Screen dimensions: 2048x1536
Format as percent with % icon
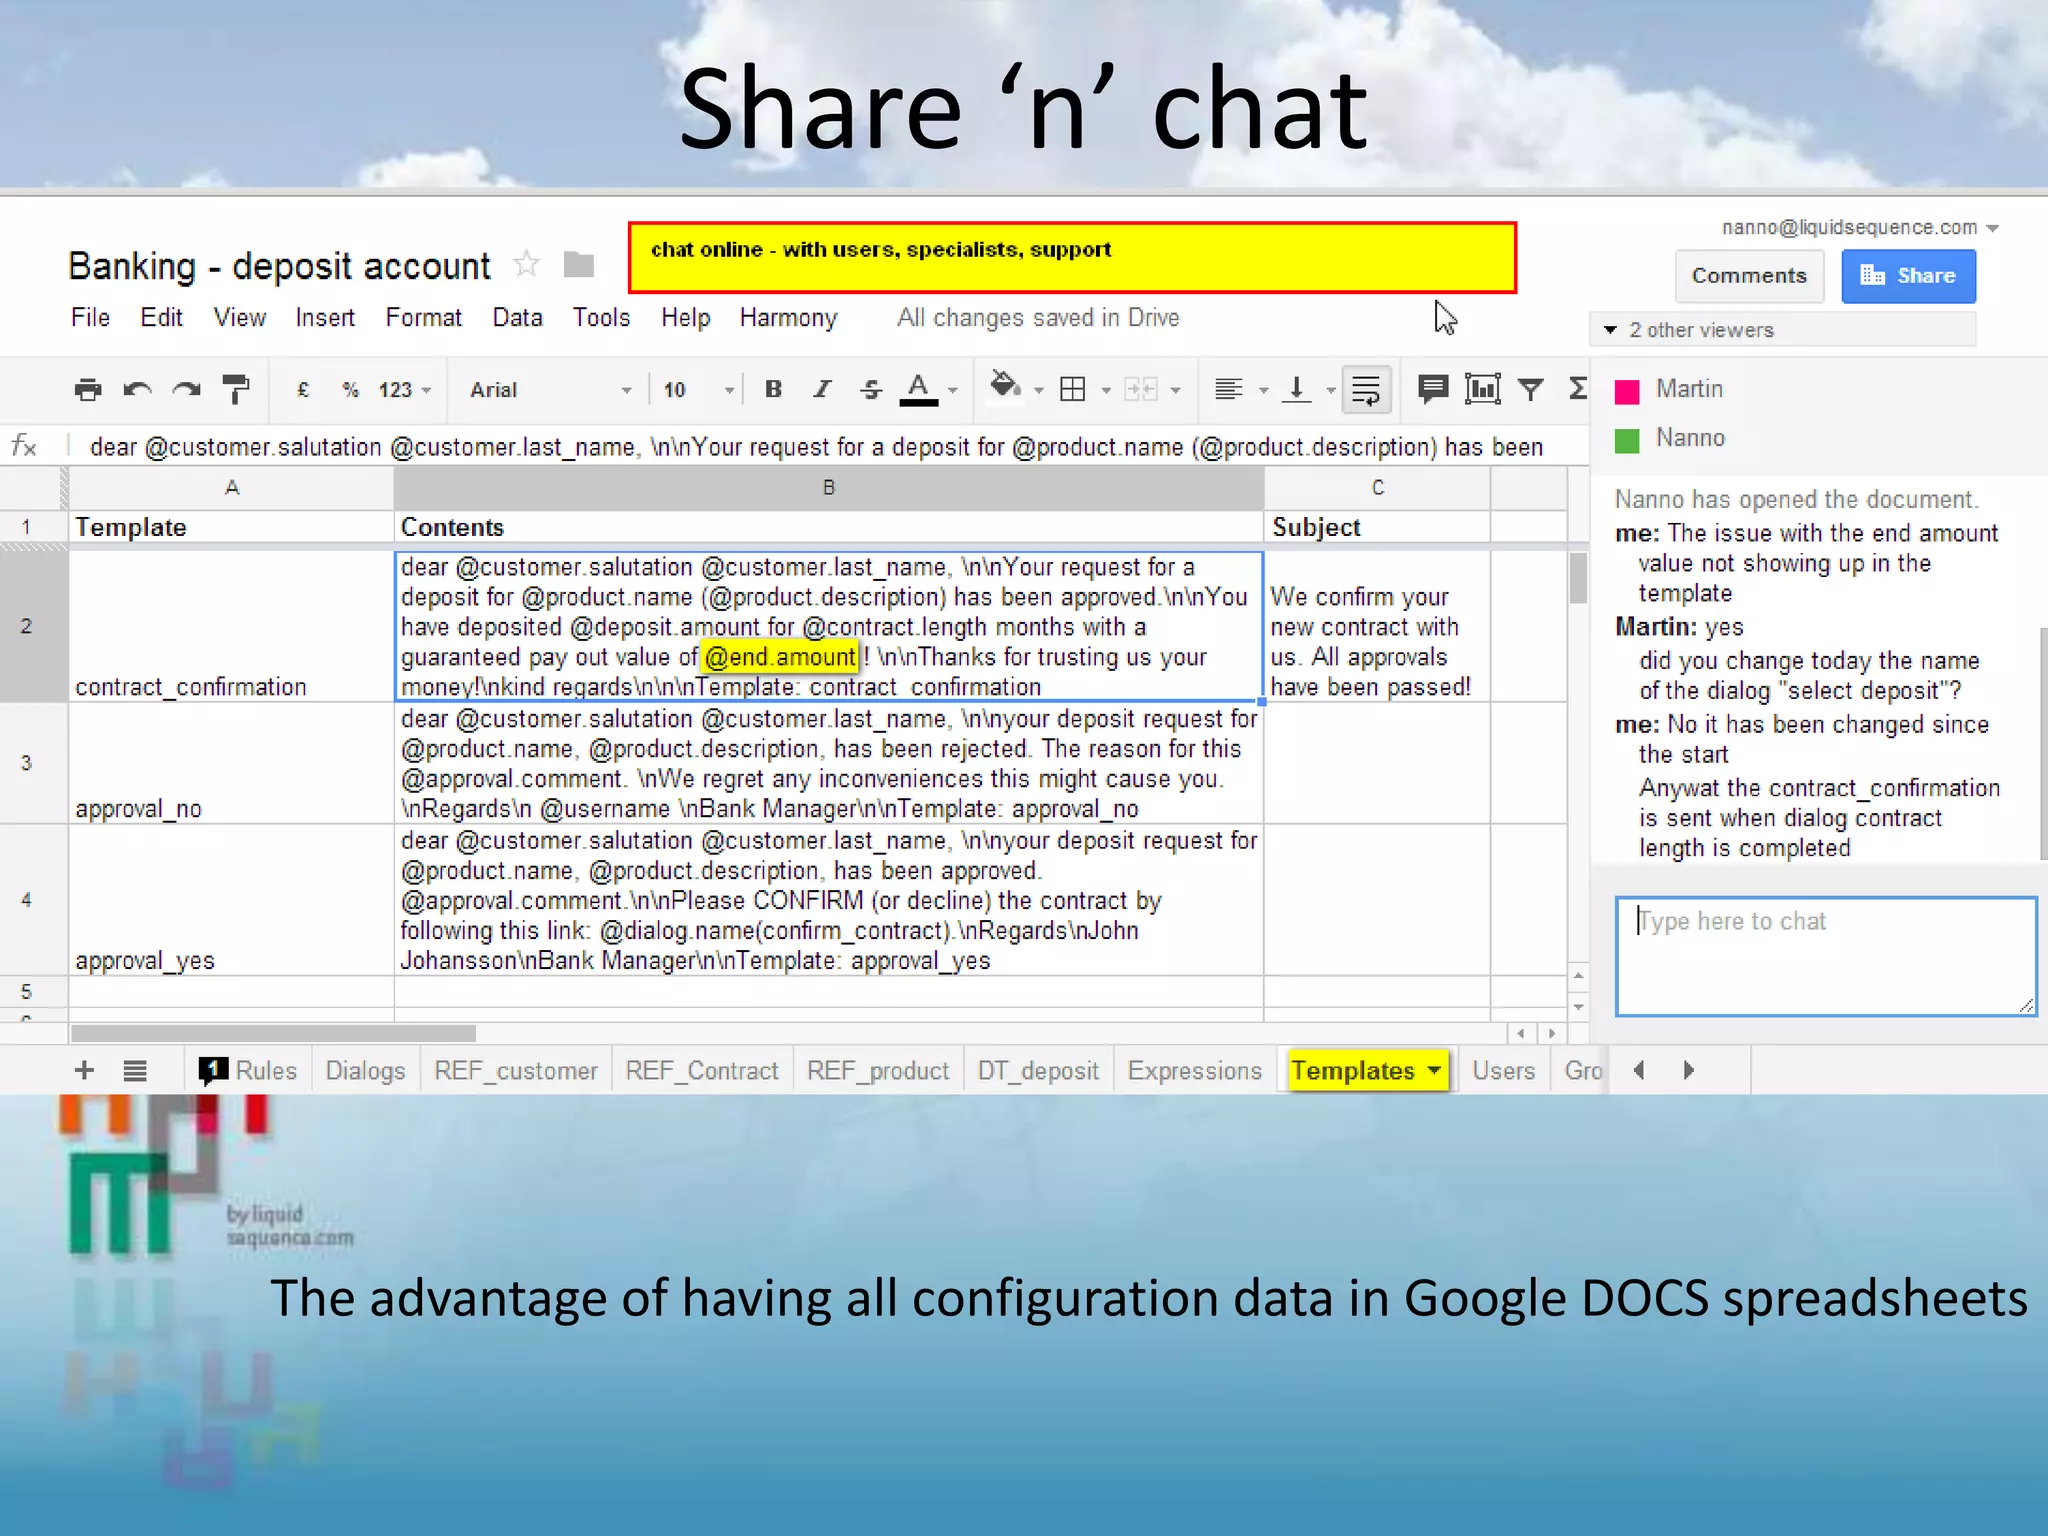coord(350,389)
